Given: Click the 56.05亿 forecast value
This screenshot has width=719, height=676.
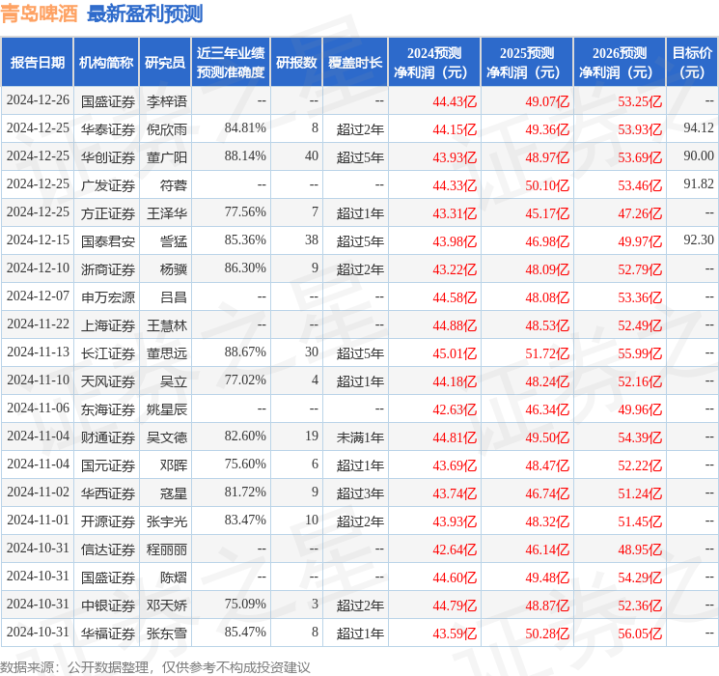Looking at the screenshot, I should pyautogui.click(x=640, y=633).
